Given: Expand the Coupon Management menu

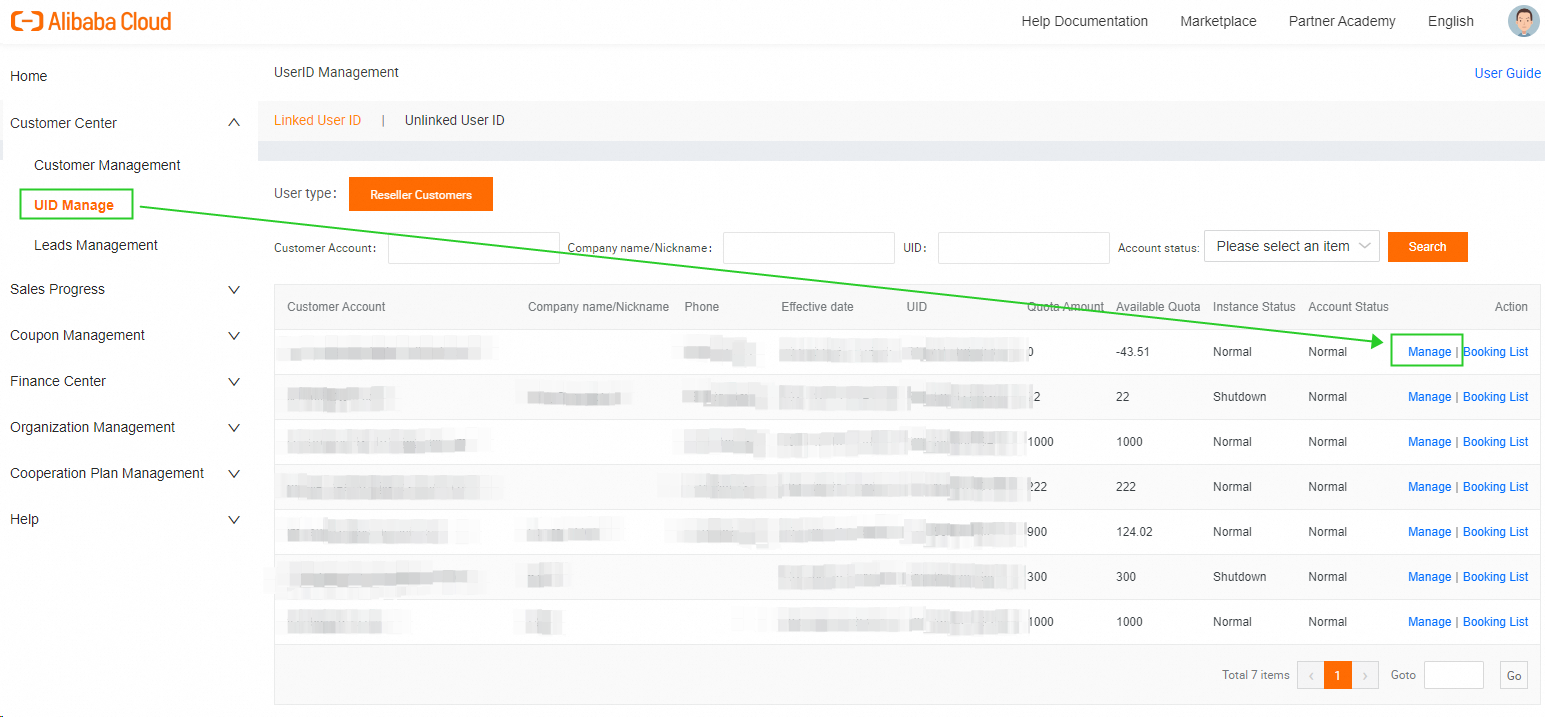Looking at the screenshot, I should pyautogui.click(x=234, y=335).
